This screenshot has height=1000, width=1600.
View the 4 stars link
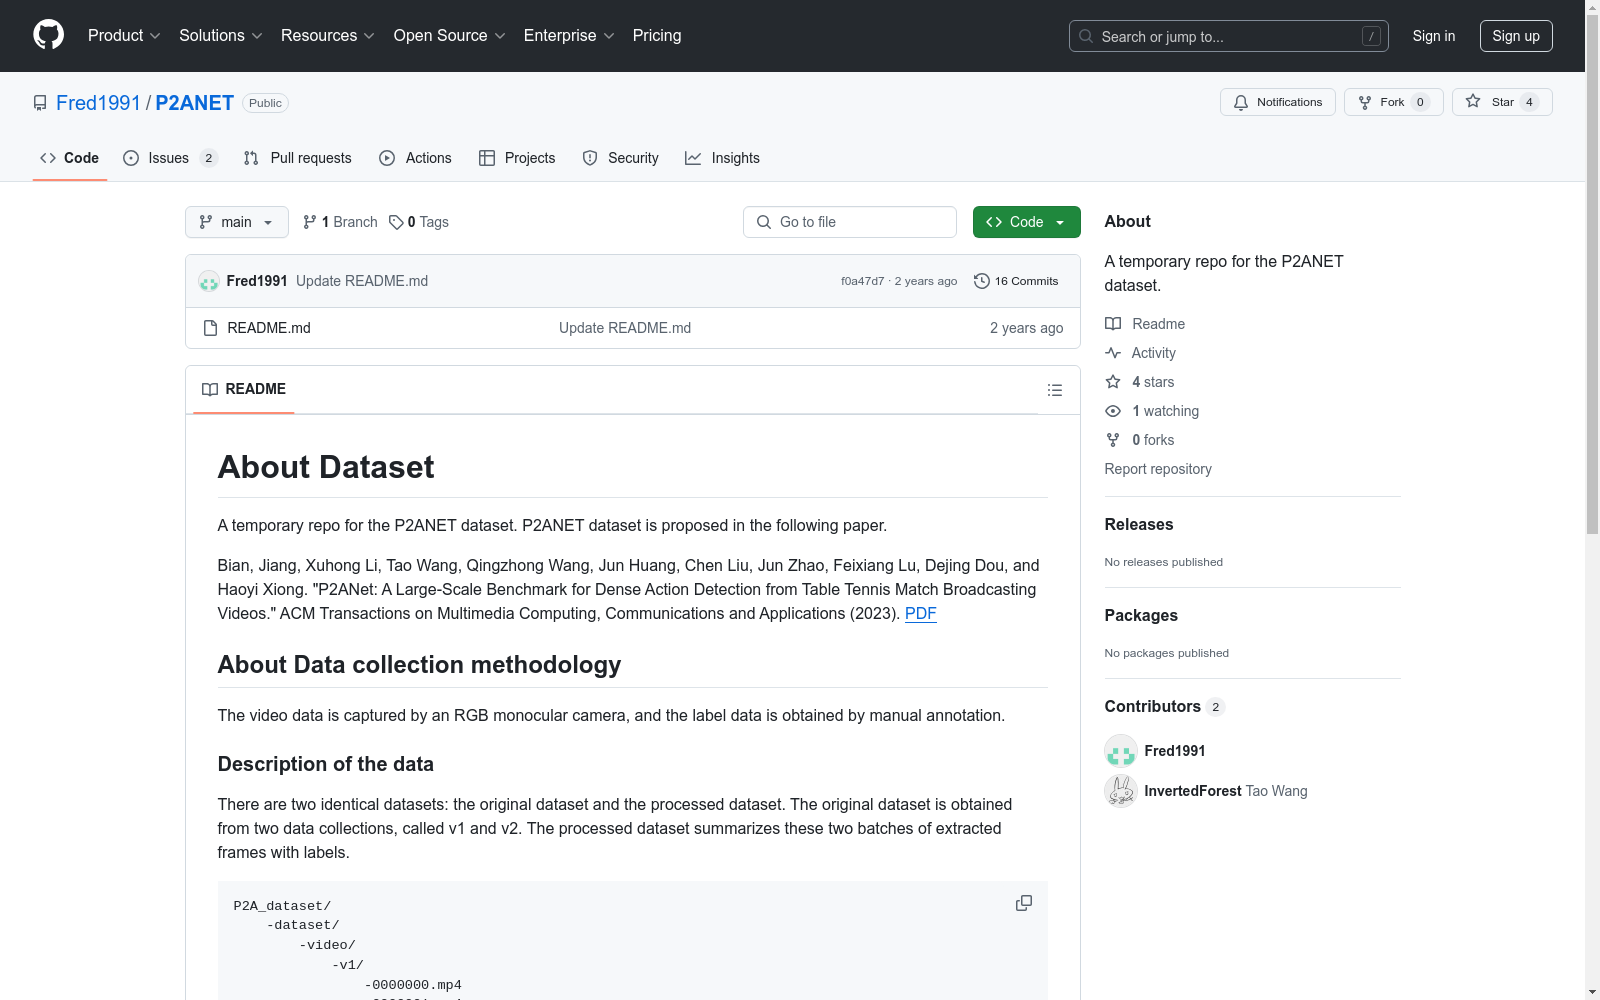tap(1140, 382)
